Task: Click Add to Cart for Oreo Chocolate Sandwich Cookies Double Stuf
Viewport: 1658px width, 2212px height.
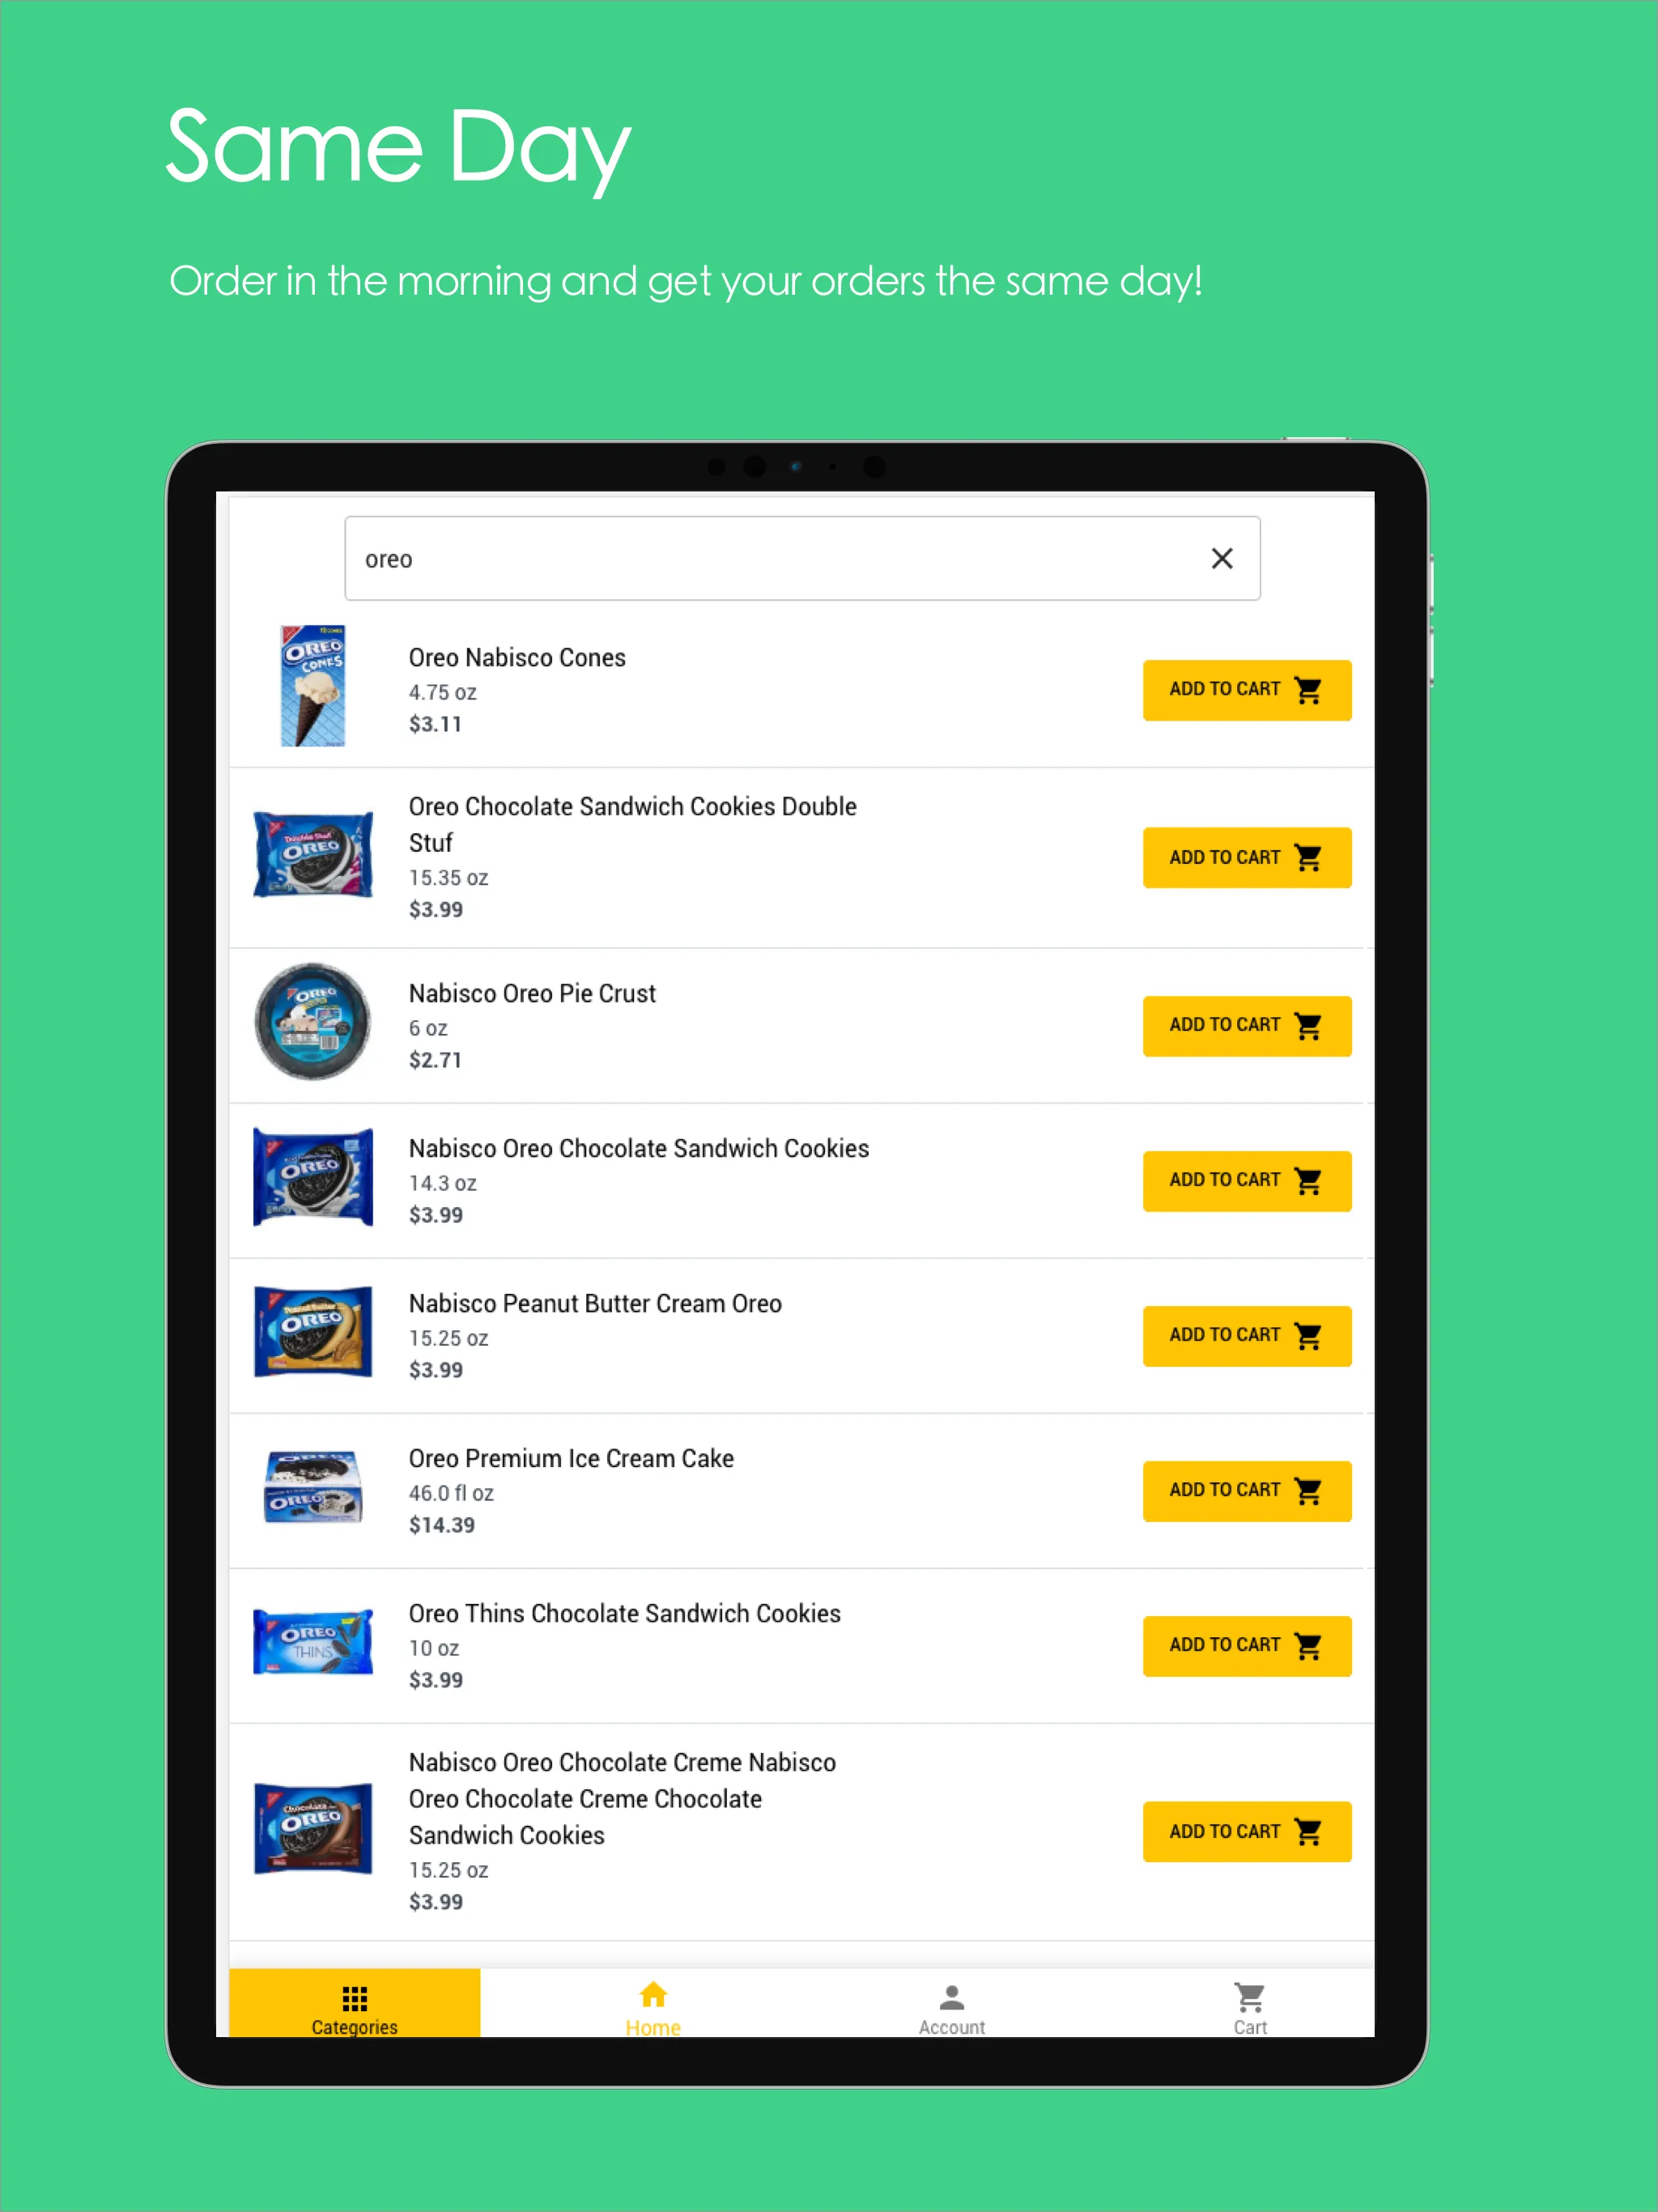Action: [x=1245, y=857]
